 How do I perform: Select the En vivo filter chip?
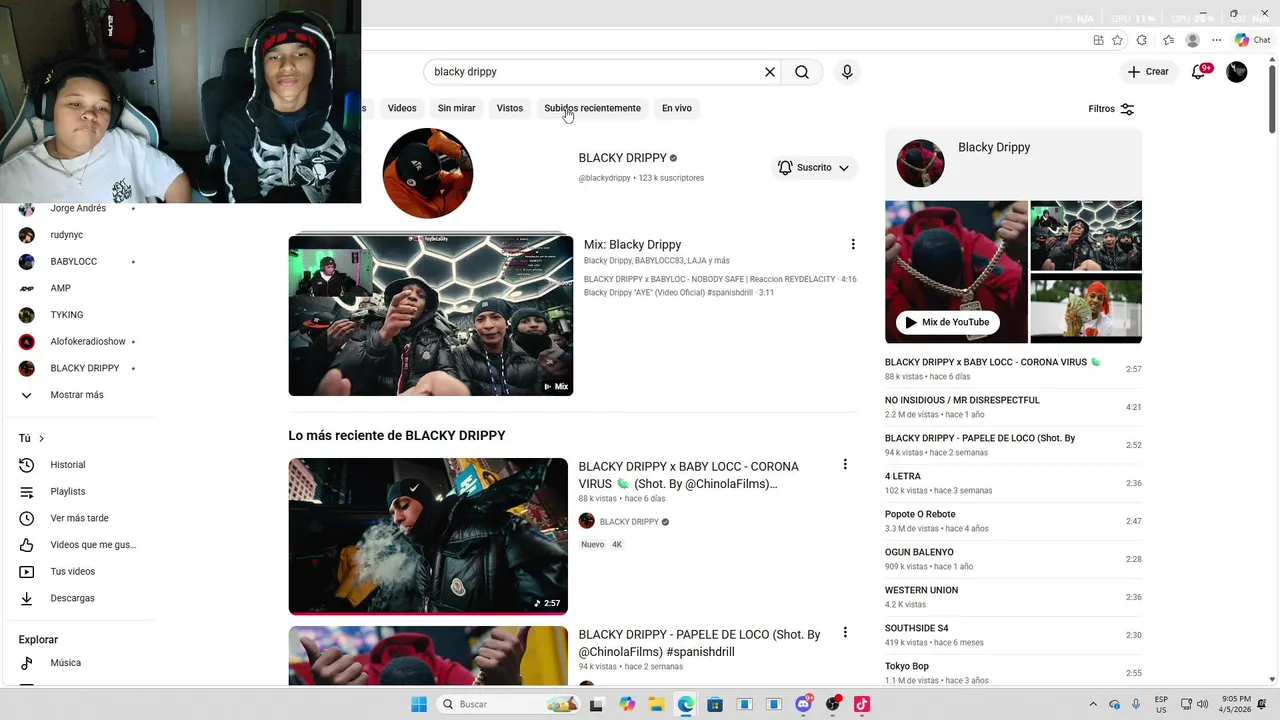tap(677, 108)
